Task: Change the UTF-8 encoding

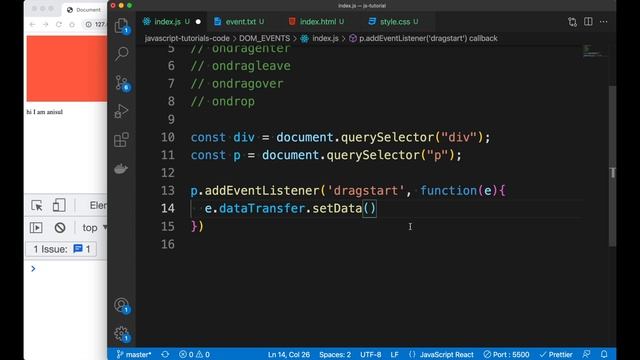Action: [370, 354]
